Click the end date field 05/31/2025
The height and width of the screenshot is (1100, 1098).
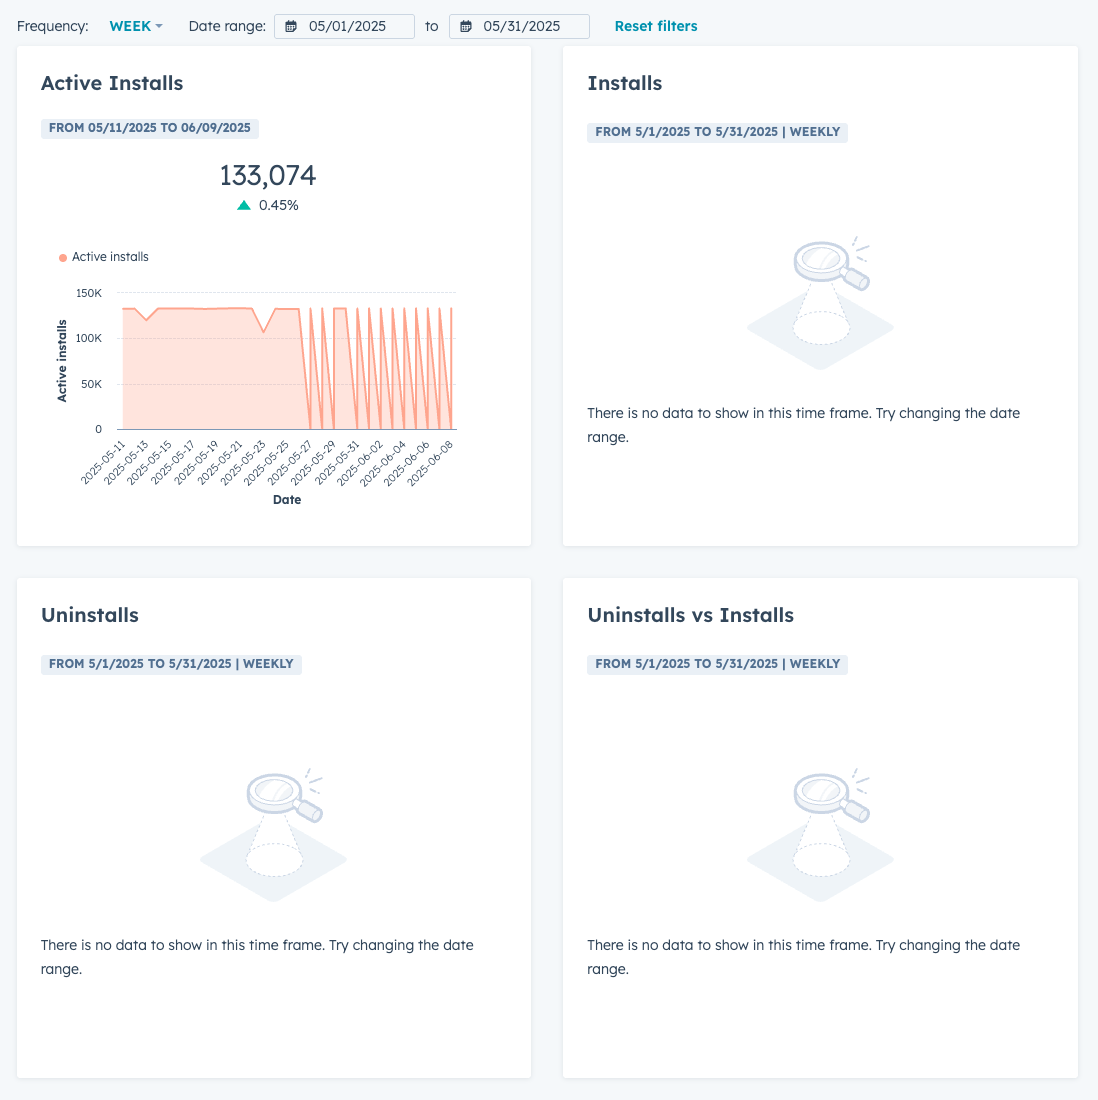point(521,26)
